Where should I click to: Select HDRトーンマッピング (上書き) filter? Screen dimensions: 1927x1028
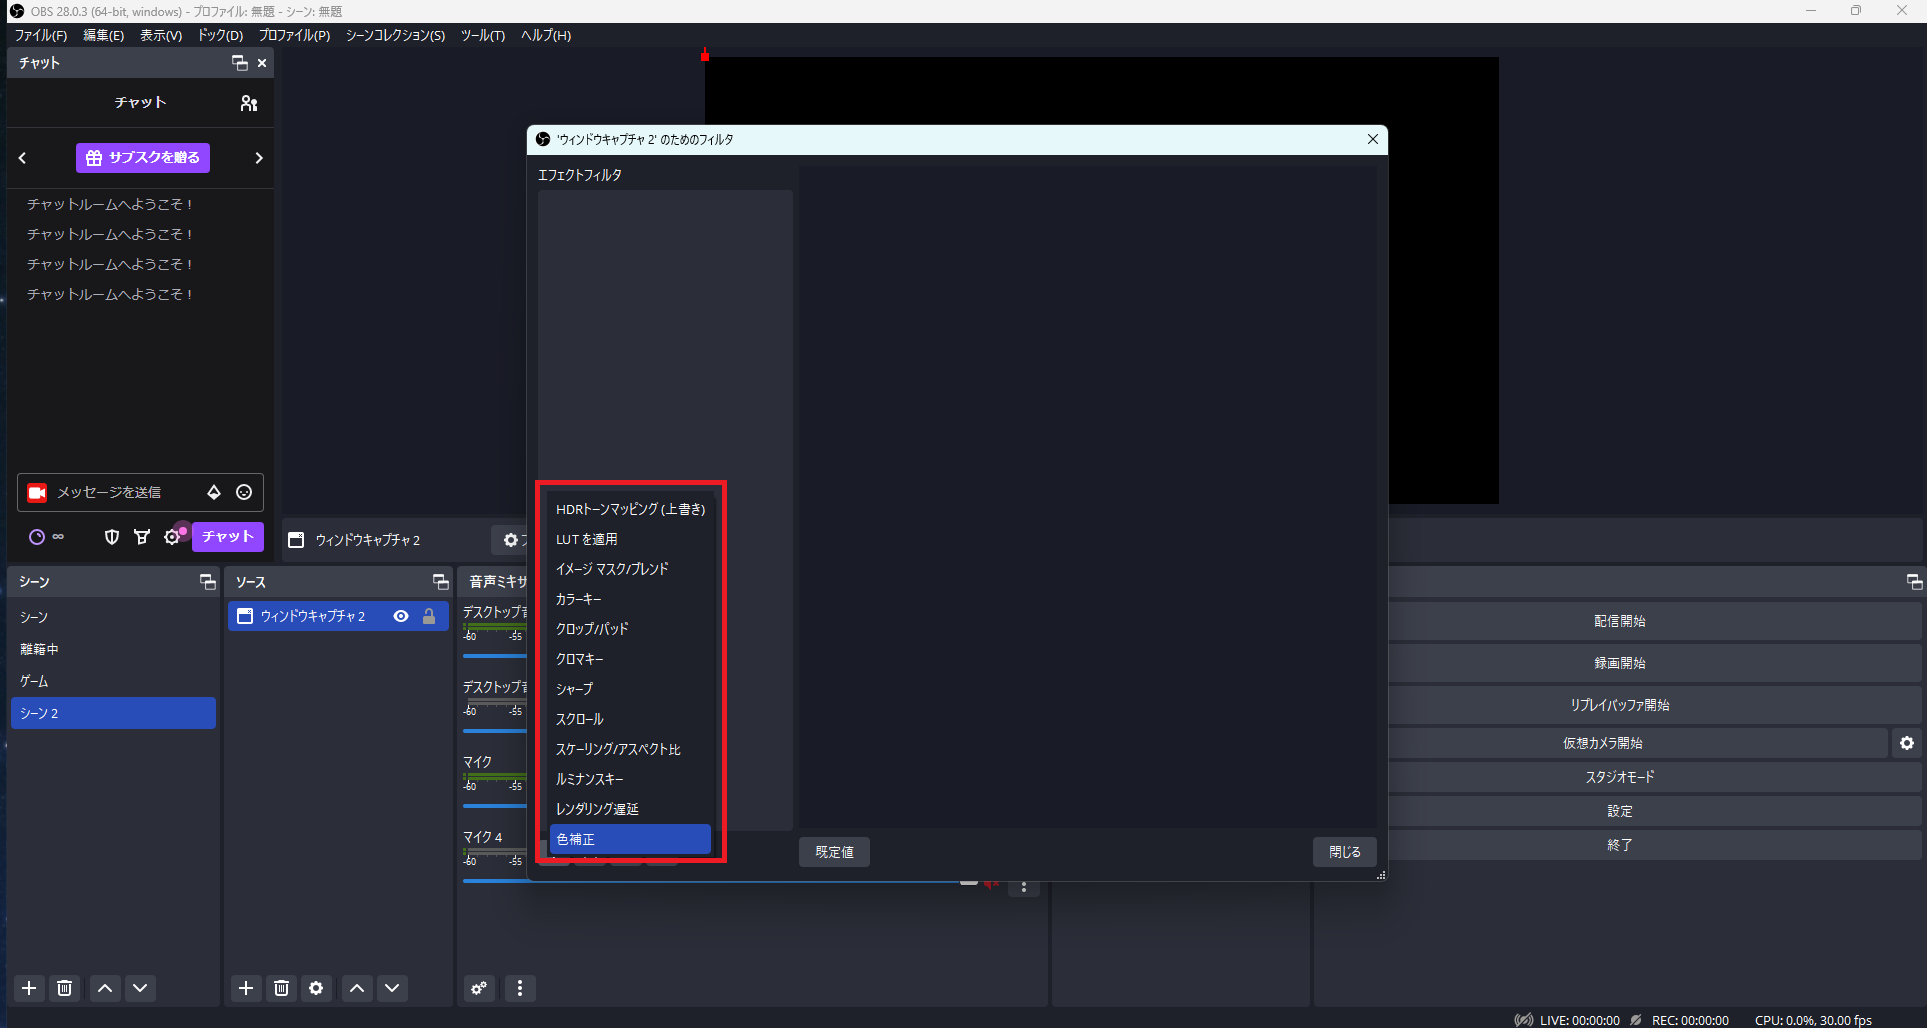point(630,509)
